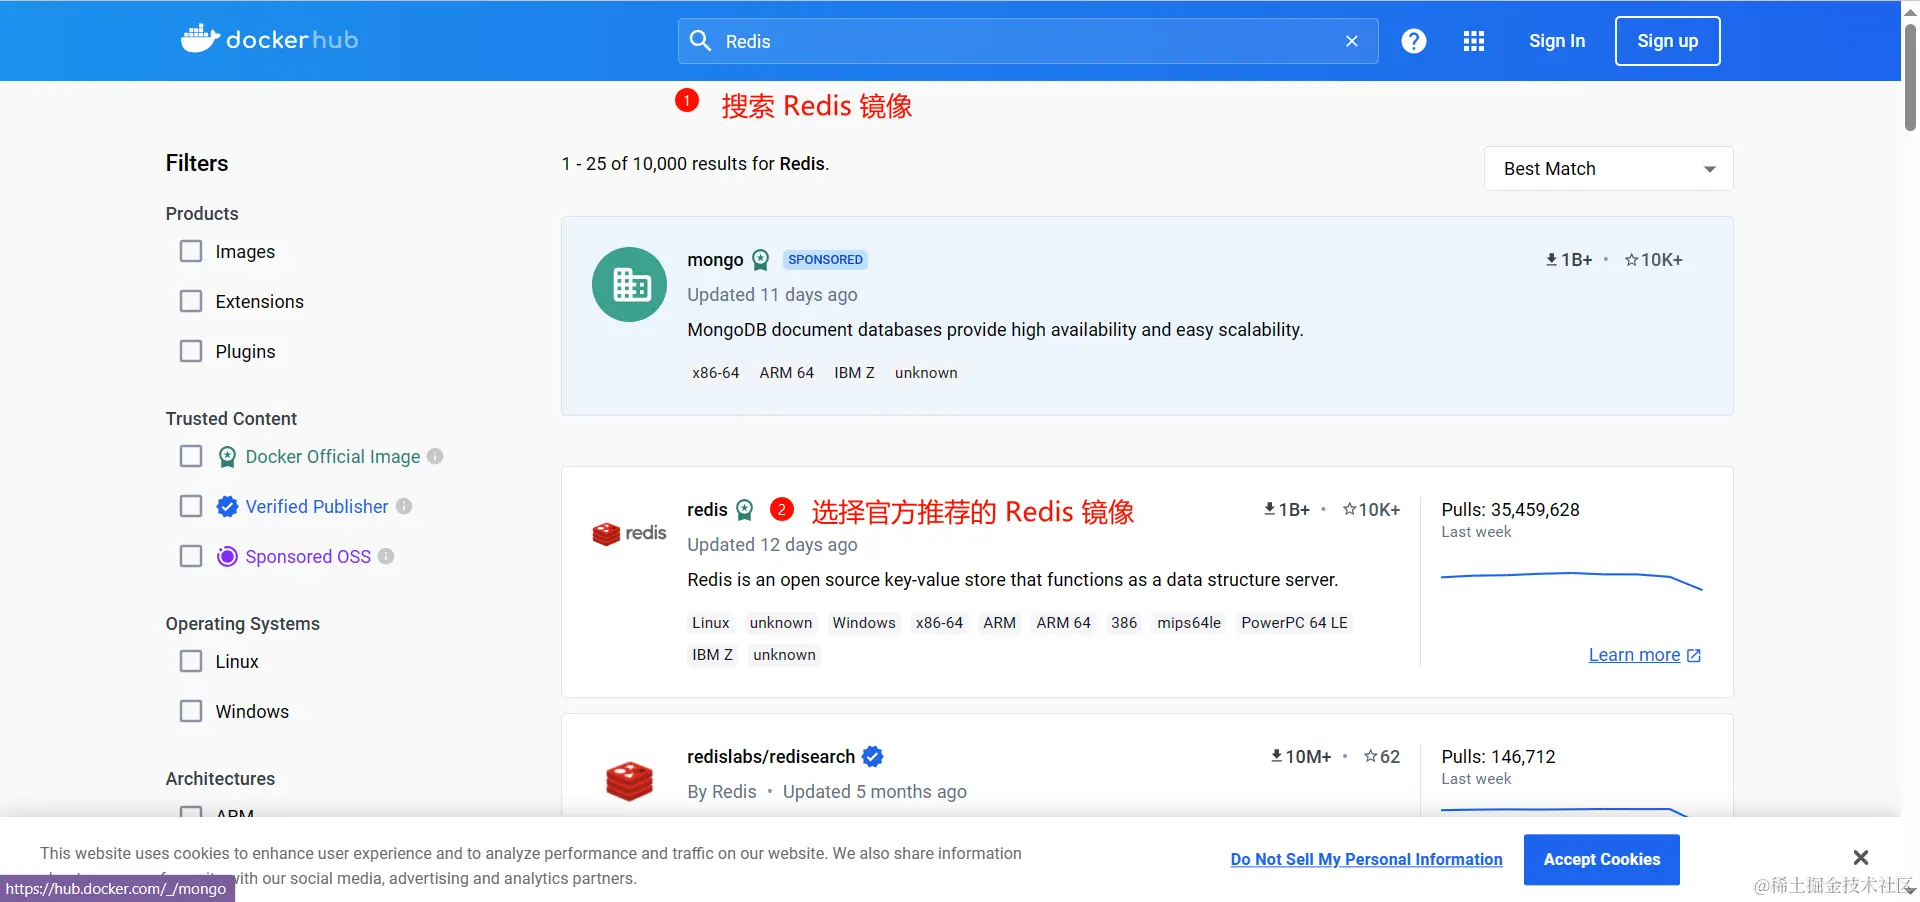Click the mongo green organization logo
This screenshot has height=902, width=1920.
point(630,285)
